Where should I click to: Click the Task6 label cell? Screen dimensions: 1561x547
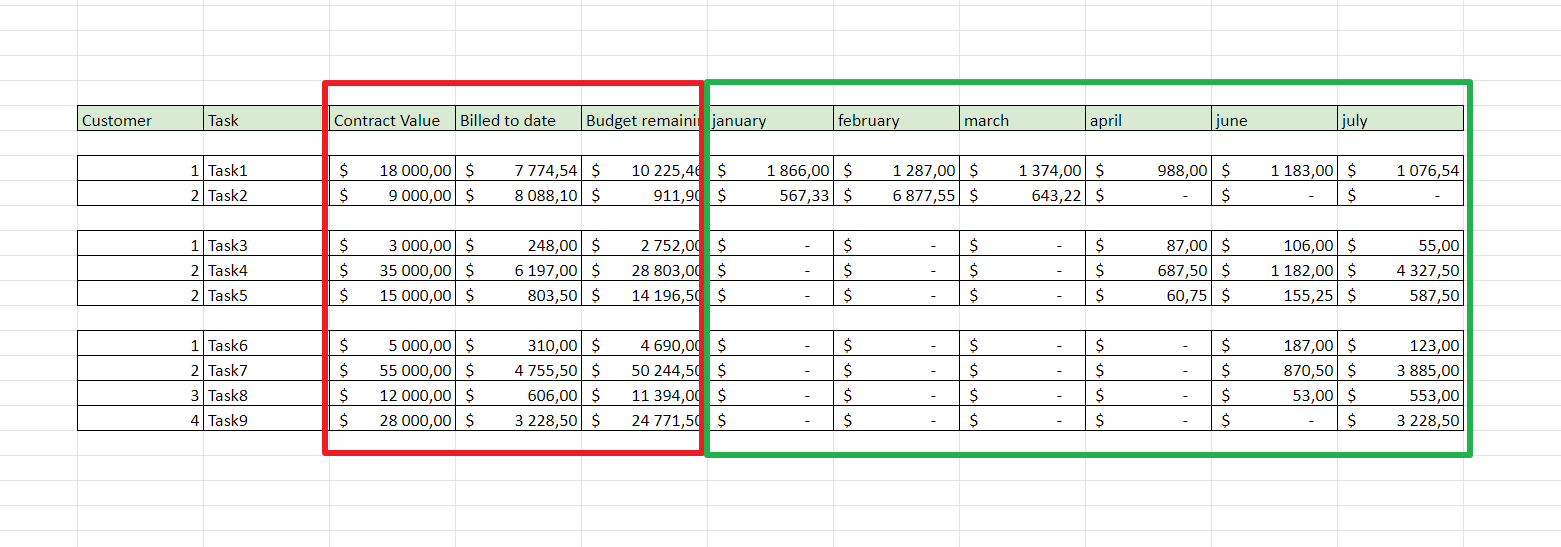(267, 344)
